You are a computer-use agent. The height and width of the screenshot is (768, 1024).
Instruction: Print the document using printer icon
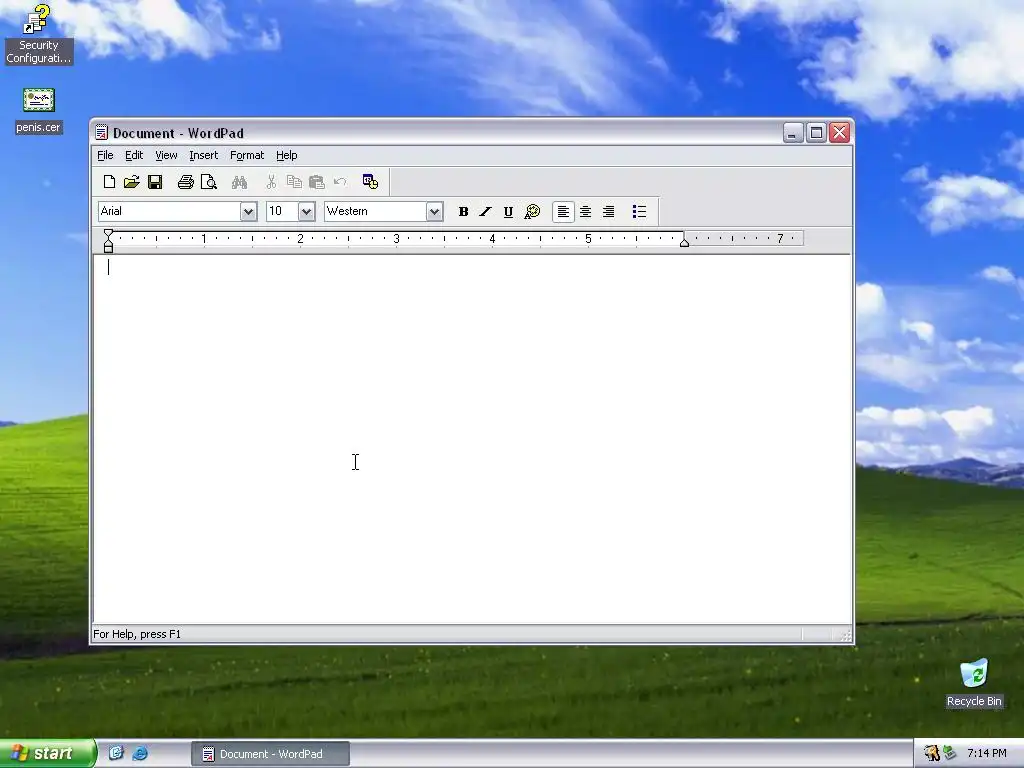point(185,182)
